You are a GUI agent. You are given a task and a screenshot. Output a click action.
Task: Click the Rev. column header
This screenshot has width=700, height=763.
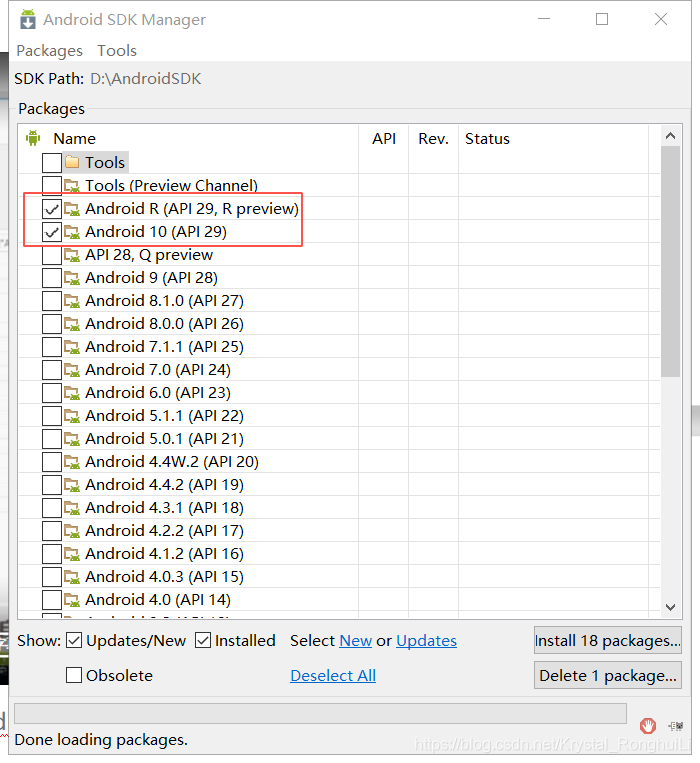click(433, 139)
